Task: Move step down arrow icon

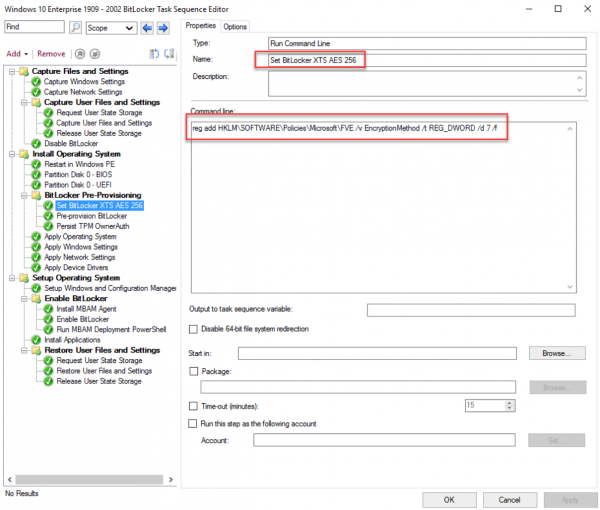Action: click(x=95, y=54)
